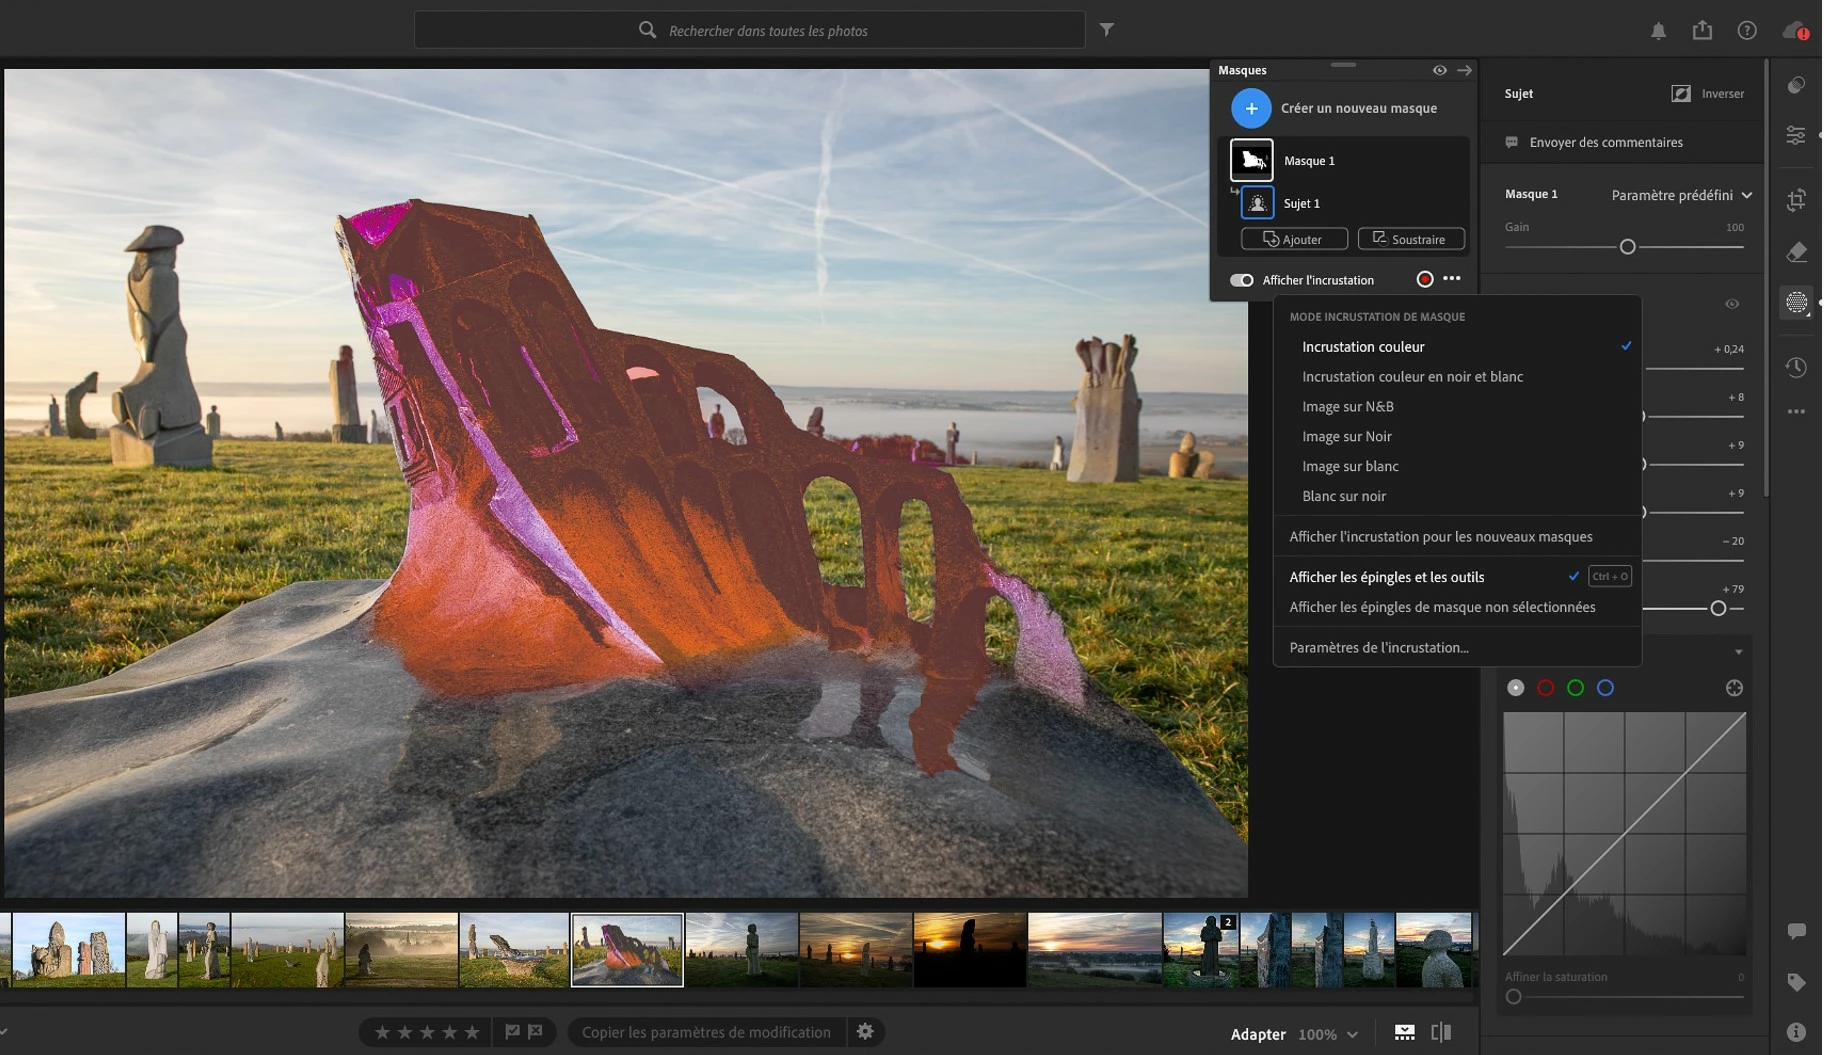This screenshot has height=1055, width=1824.
Task: Click the Adapter zoom button
Action: pyautogui.click(x=1258, y=1034)
